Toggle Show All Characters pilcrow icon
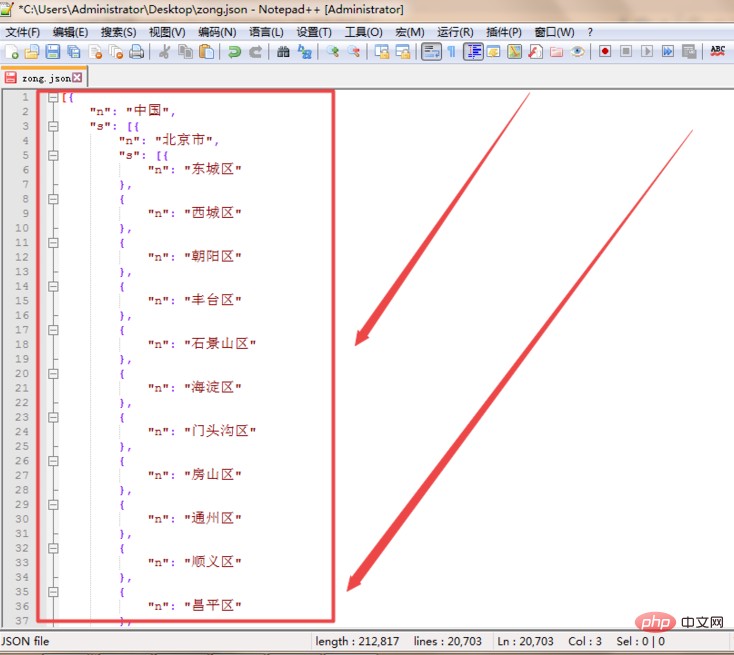The width and height of the screenshot is (734, 655). [451, 52]
